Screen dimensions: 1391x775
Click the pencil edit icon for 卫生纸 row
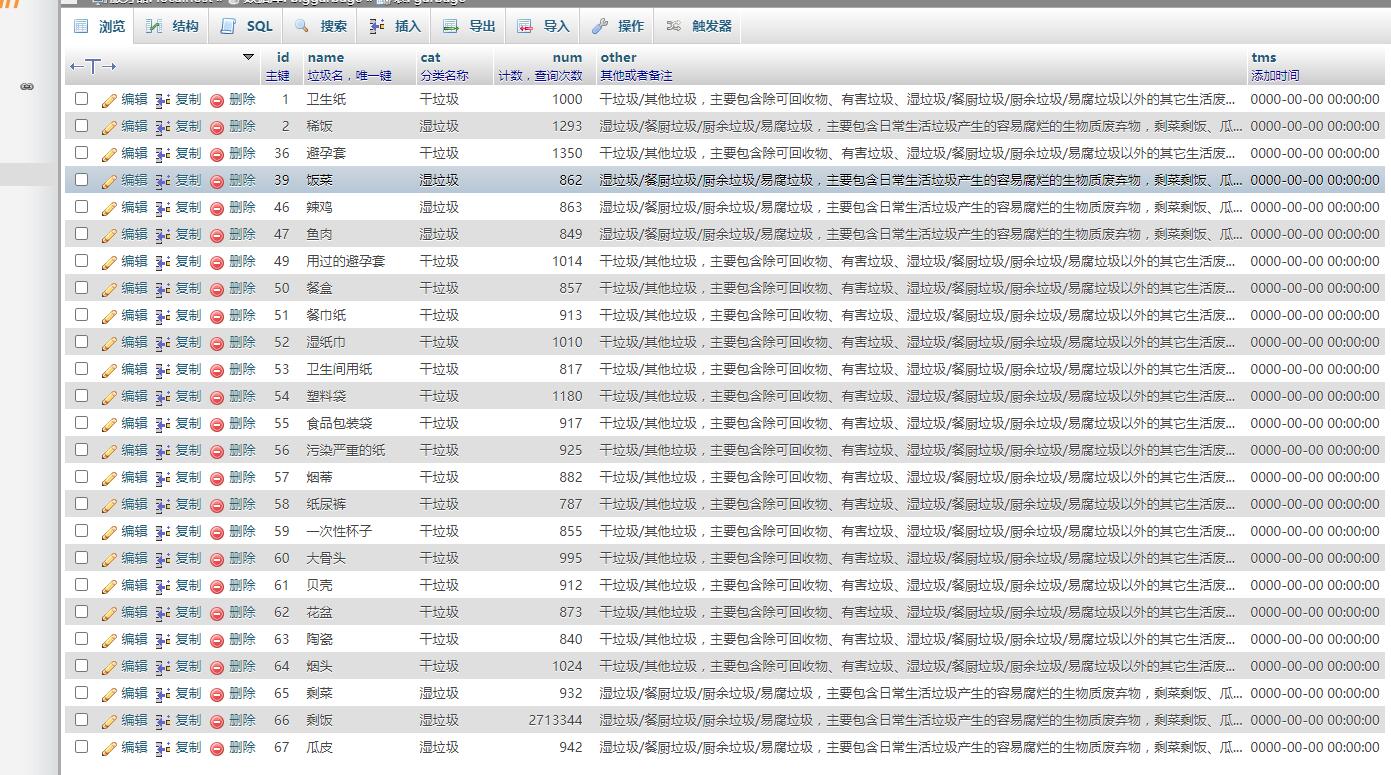tap(109, 100)
